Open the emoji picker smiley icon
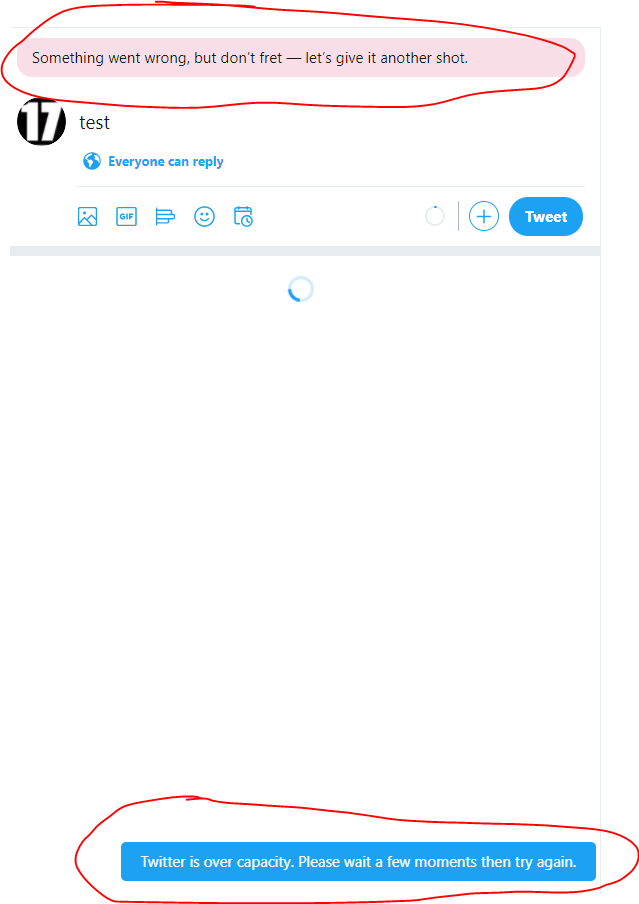This screenshot has width=639, height=904. click(x=204, y=217)
